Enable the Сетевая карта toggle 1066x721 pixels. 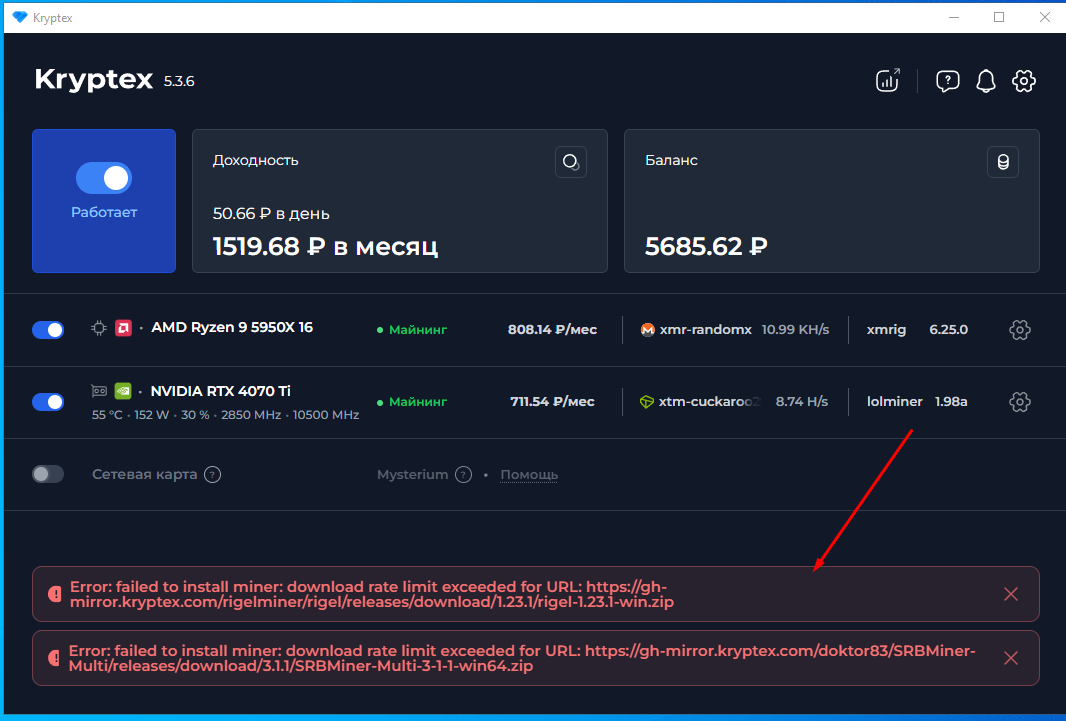tap(48, 474)
